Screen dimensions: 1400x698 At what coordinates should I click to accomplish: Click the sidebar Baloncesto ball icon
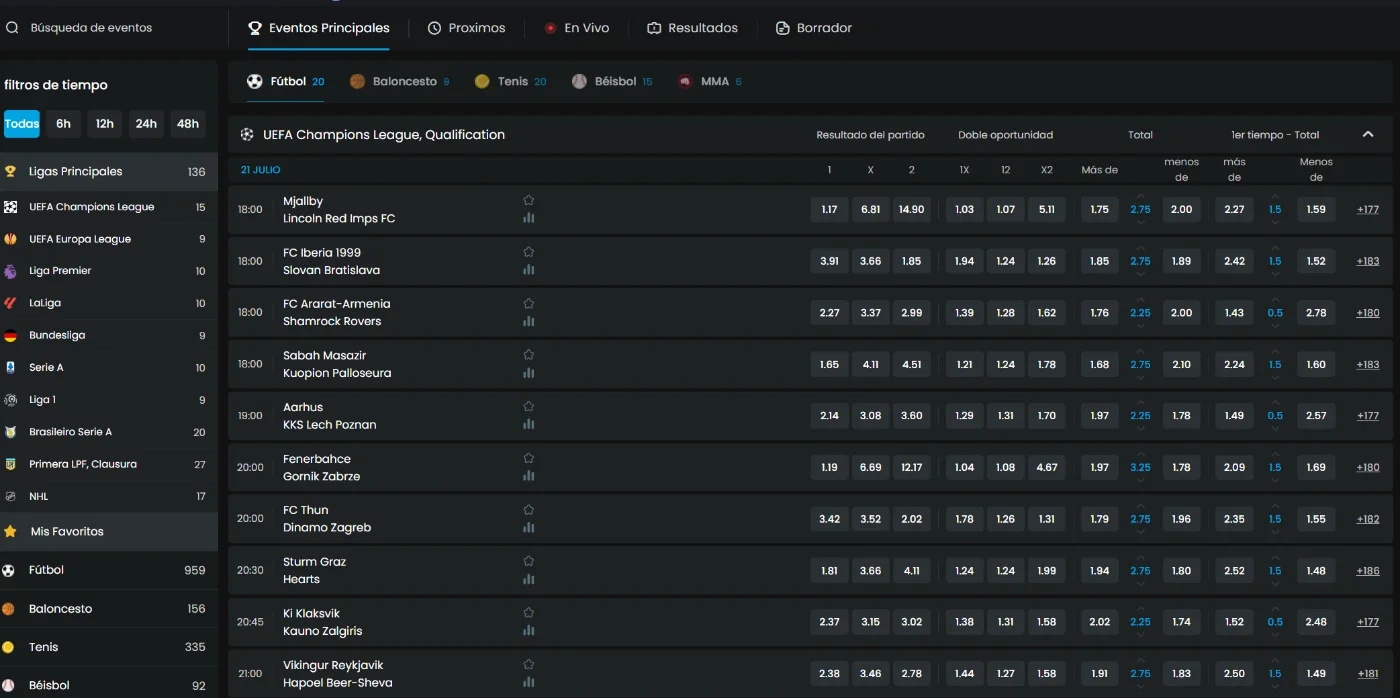(x=8, y=609)
